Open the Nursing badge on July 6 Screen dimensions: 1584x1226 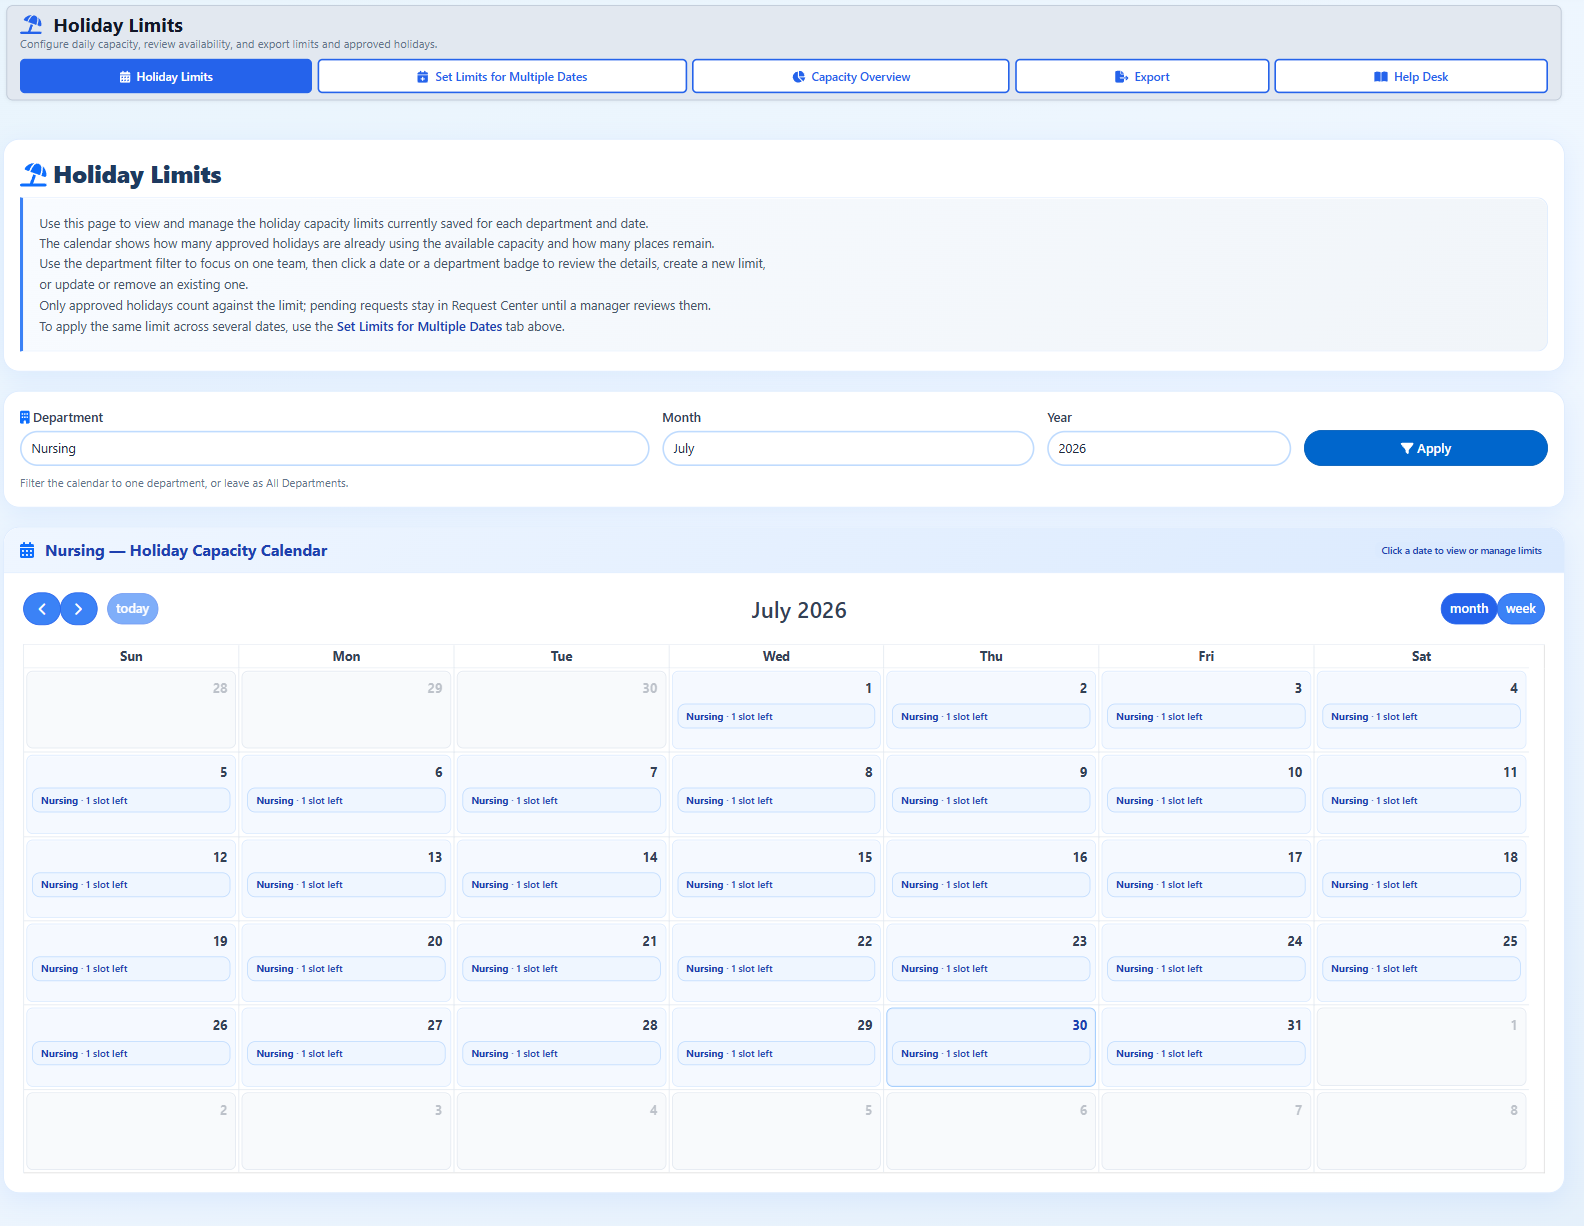pyautogui.click(x=346, y=801)
